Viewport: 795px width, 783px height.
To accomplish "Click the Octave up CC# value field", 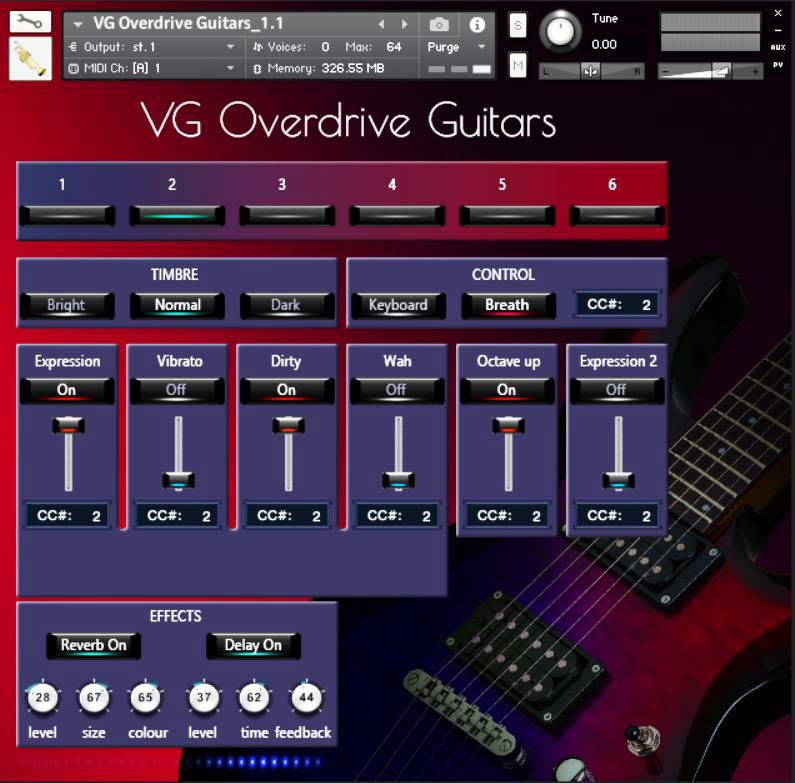I will [x=507, y=516].
